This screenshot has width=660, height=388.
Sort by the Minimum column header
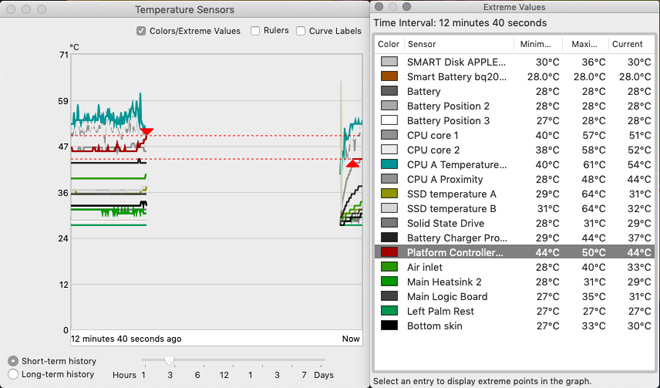click(x=535, y=44)
